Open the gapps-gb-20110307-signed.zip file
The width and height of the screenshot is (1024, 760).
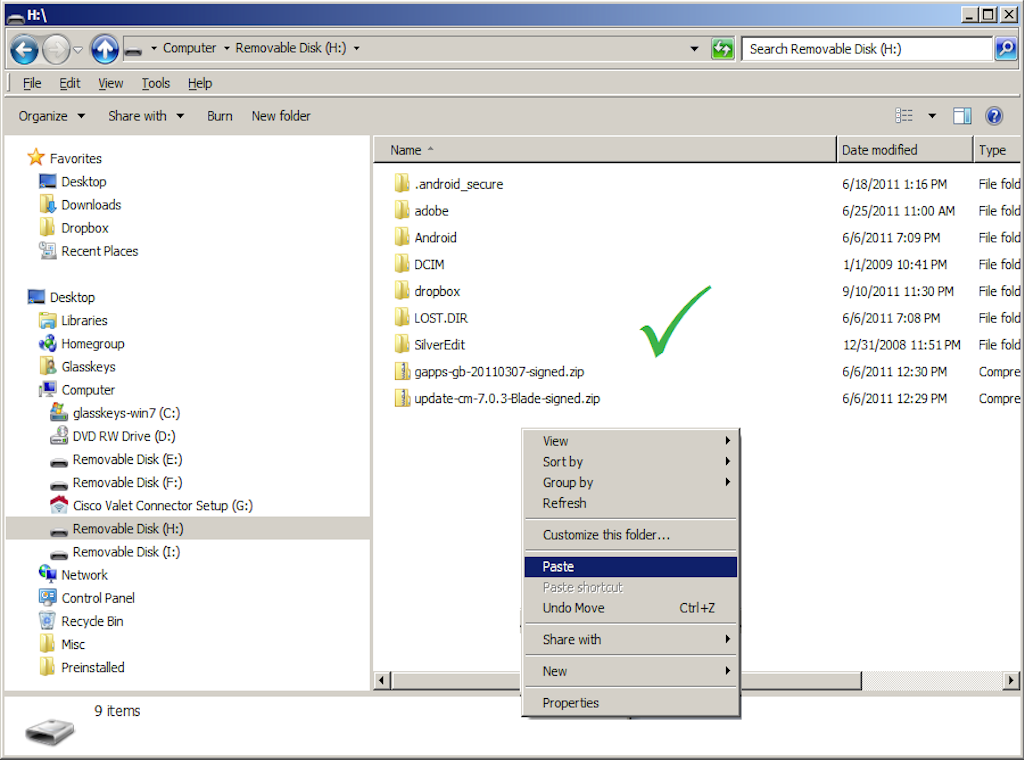click(498, 372)
